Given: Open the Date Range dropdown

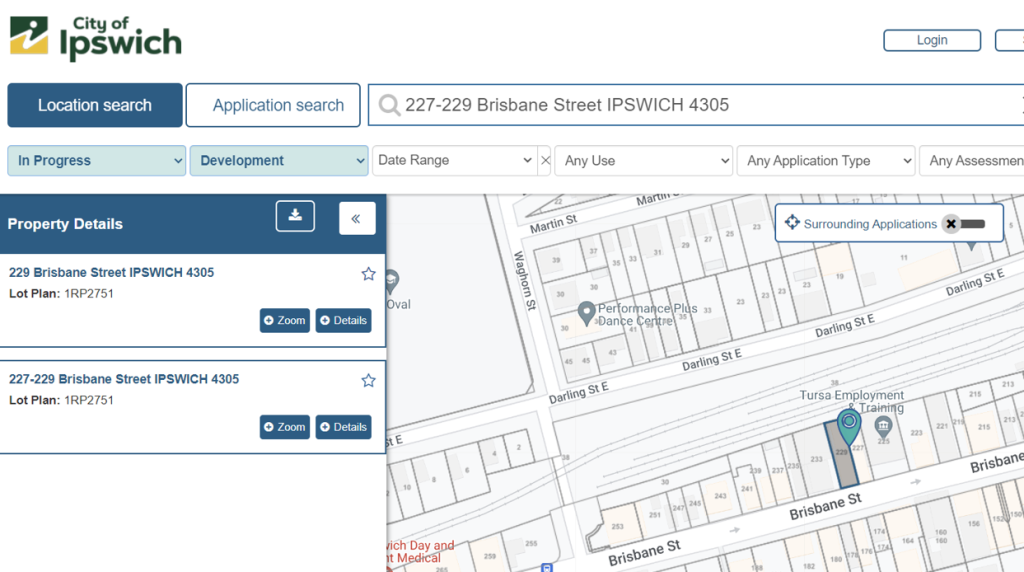Looking at the screenshot, I should (455, 161).
